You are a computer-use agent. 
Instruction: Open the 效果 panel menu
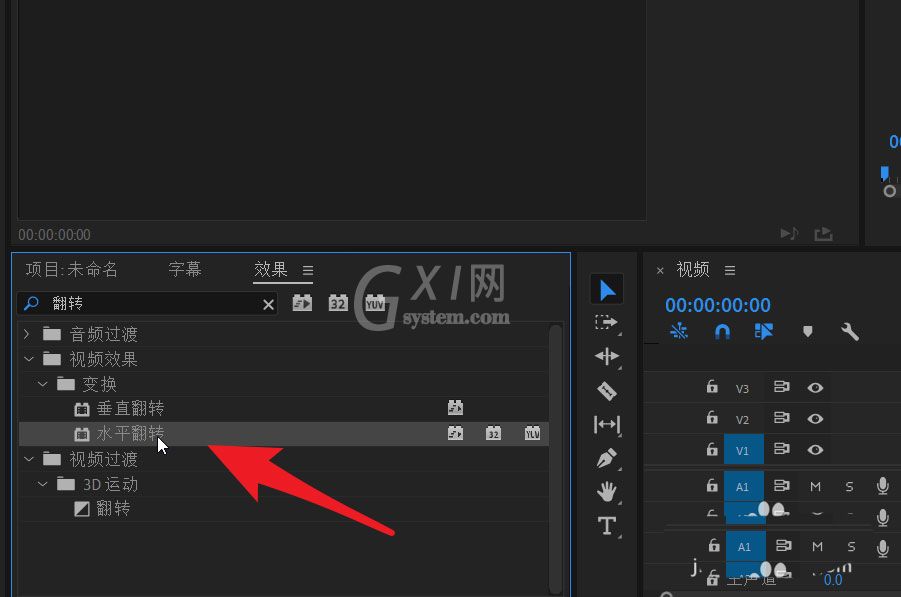click(308, 270)
